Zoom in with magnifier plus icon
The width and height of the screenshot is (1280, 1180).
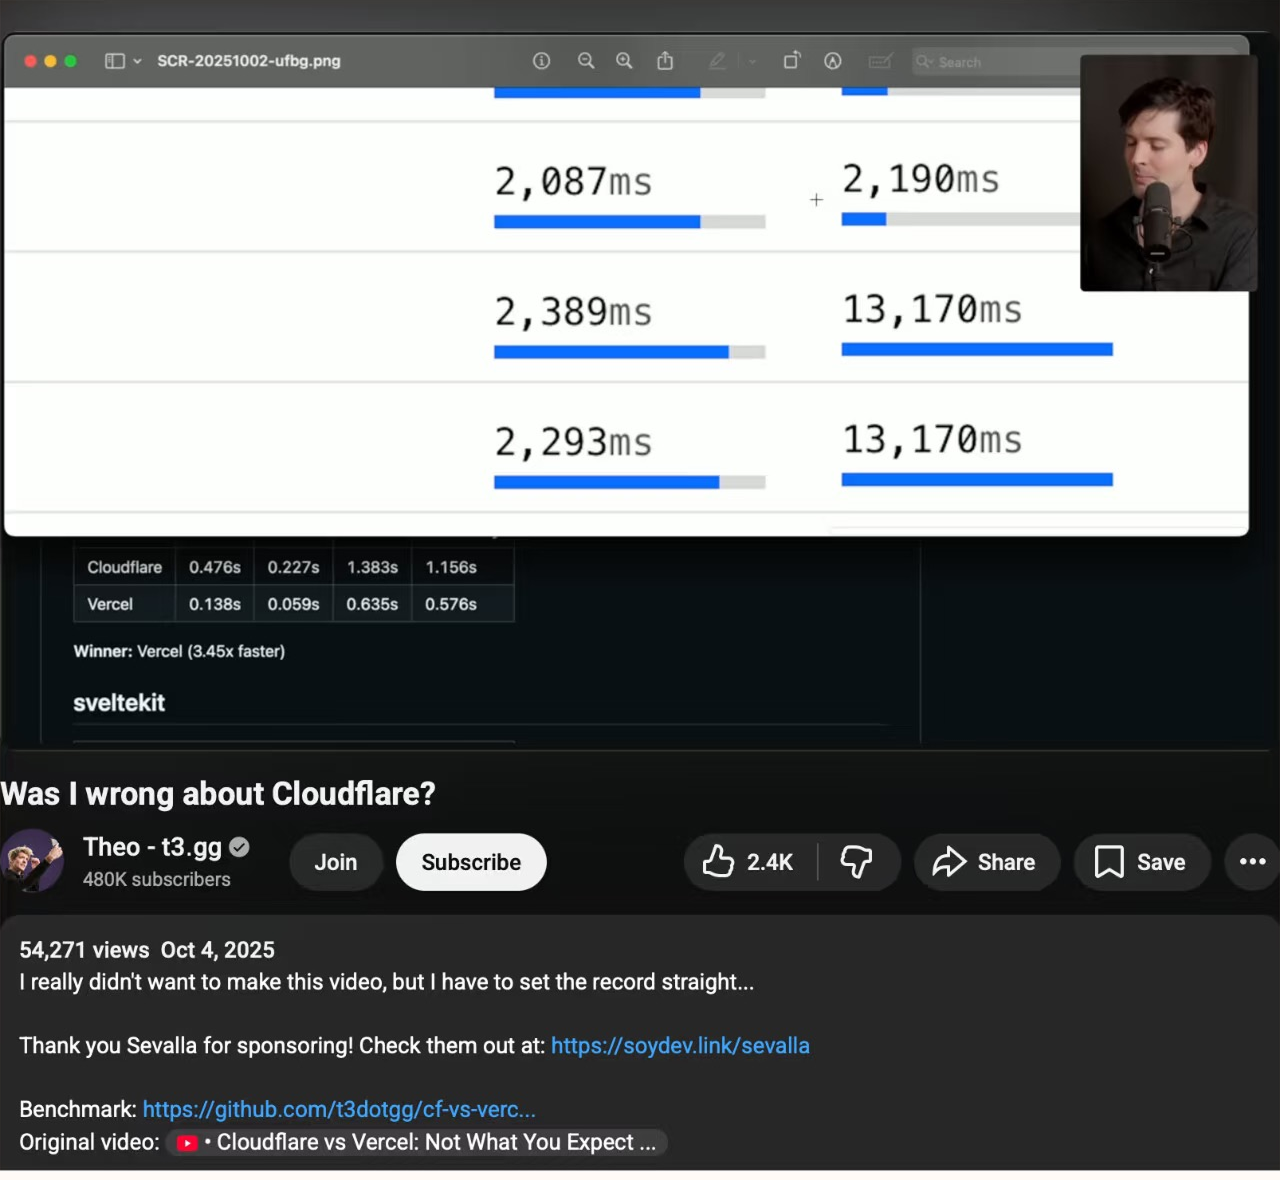624,61
